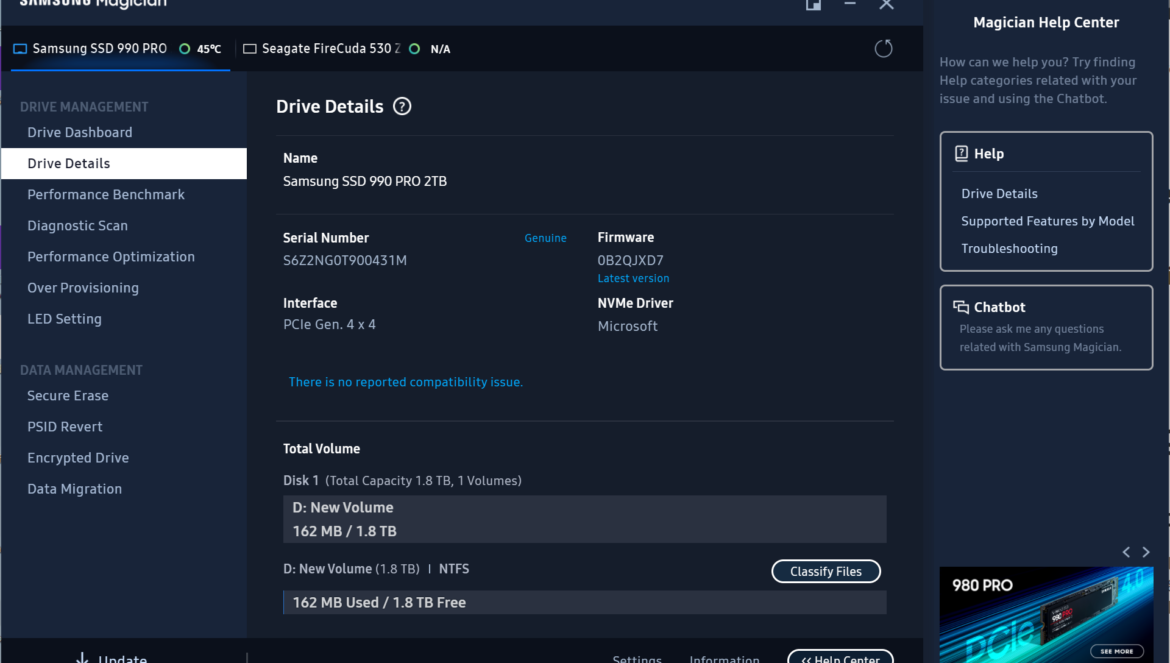Click the Samsung SSD 990 PRO drive icon

point(20,48)
